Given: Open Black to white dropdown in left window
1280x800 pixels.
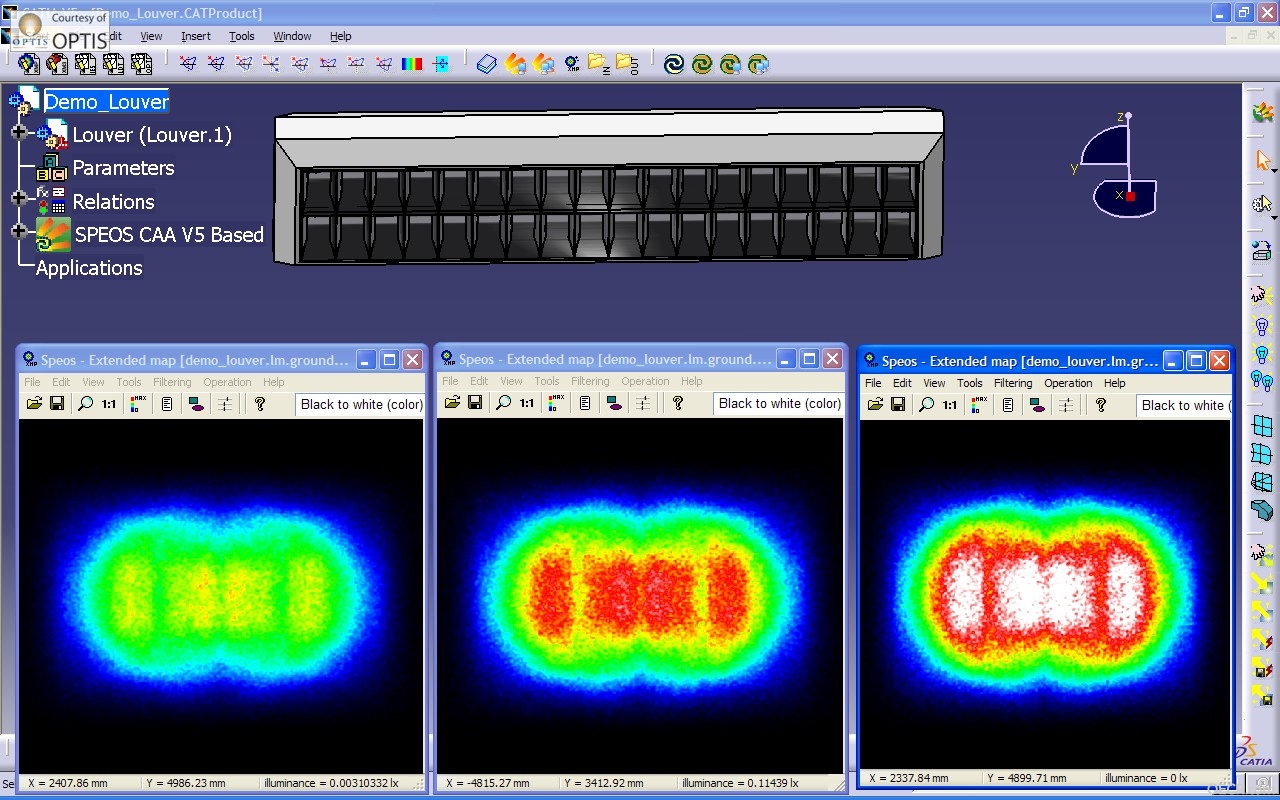Looking at the screenshot, I should tap(360, 404).
